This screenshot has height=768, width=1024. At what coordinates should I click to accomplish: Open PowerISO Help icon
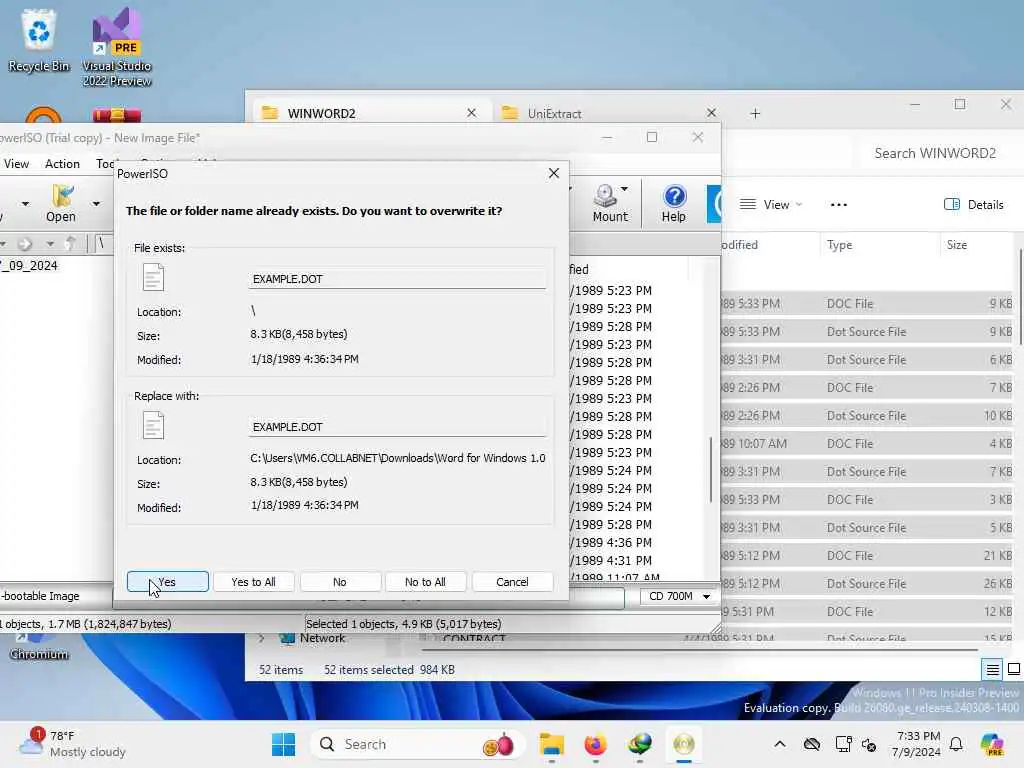(674, 203)
